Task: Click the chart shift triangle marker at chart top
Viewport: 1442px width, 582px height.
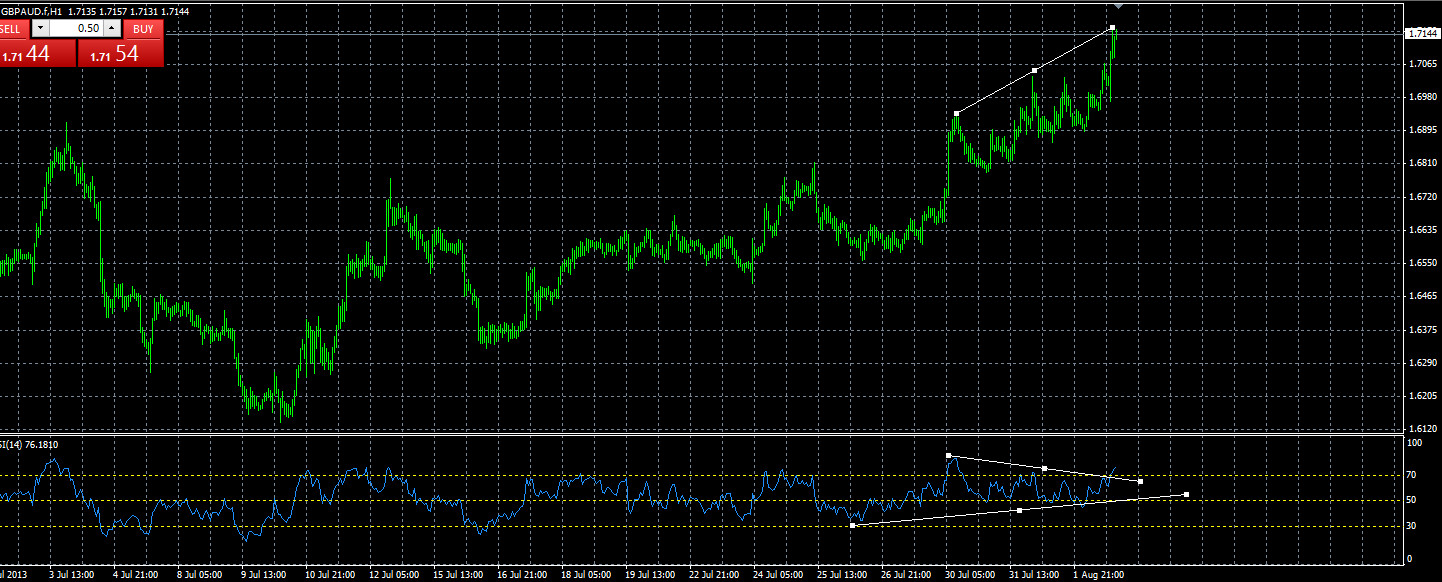Action: 1118,7
